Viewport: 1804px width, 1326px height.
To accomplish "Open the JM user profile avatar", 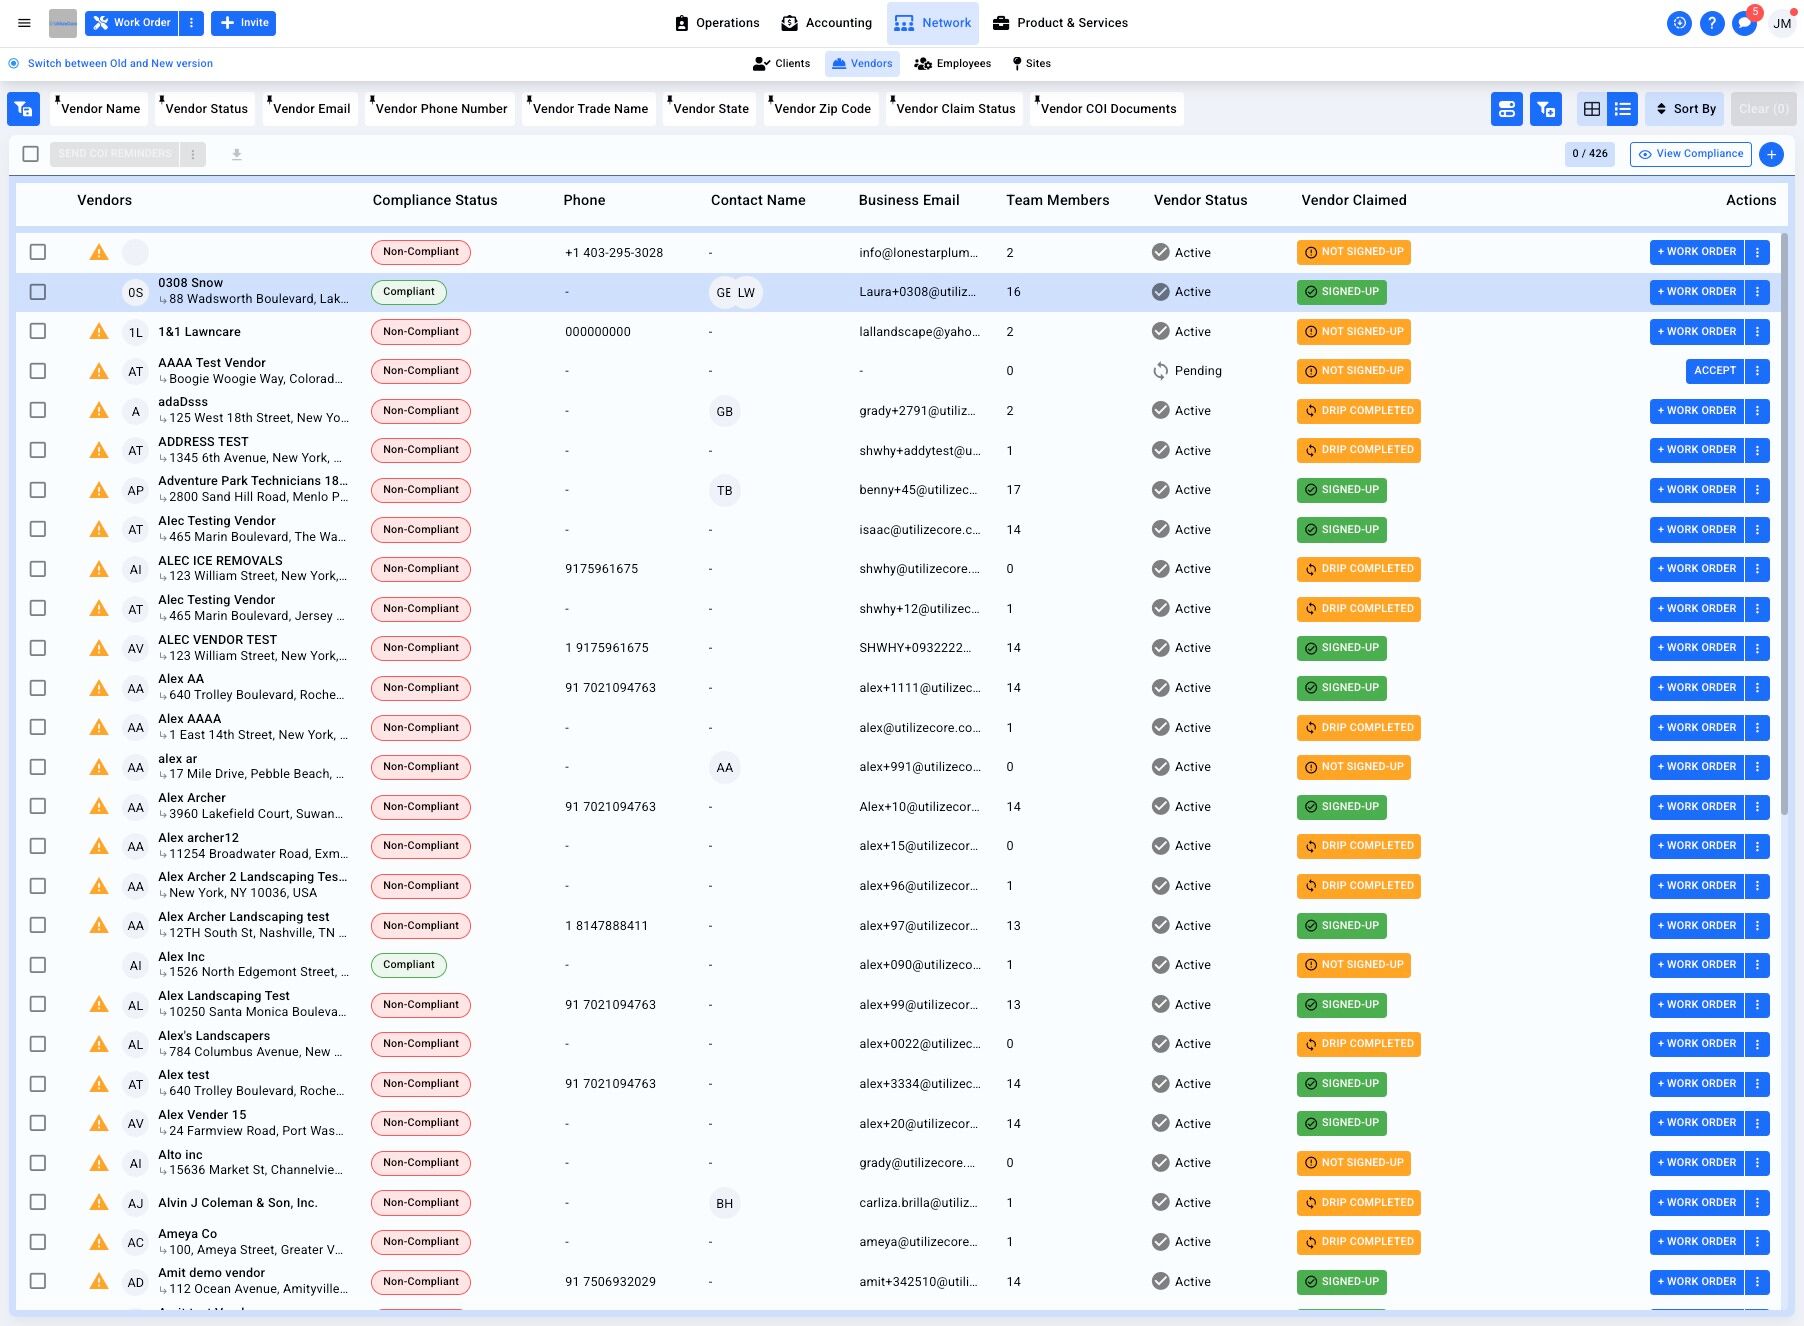I will pyautogui.click(x=1782, y=23).
